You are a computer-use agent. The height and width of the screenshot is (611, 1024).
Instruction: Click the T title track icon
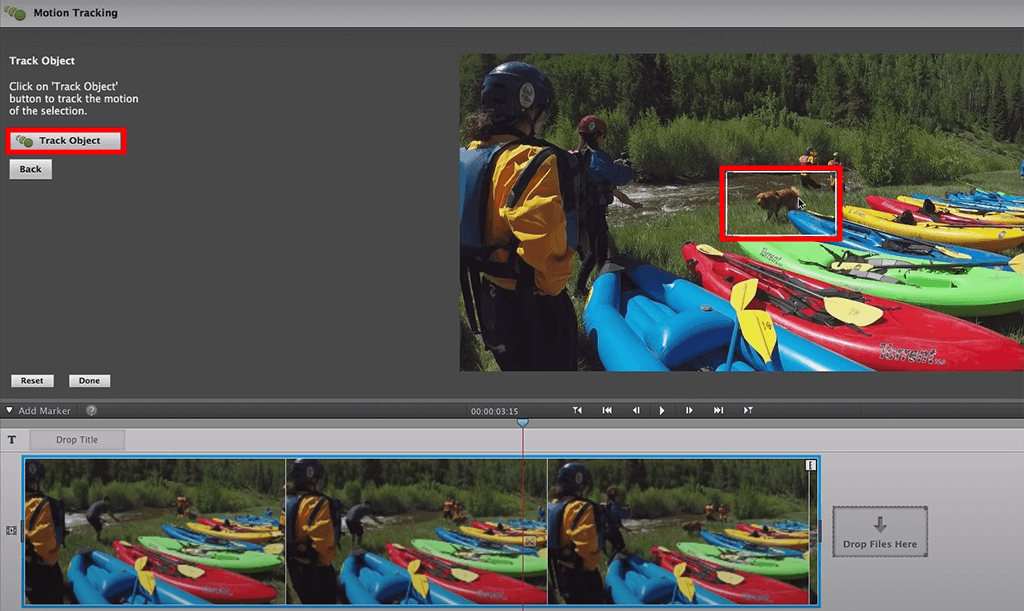pyautogui.click(x=12, y=440)
